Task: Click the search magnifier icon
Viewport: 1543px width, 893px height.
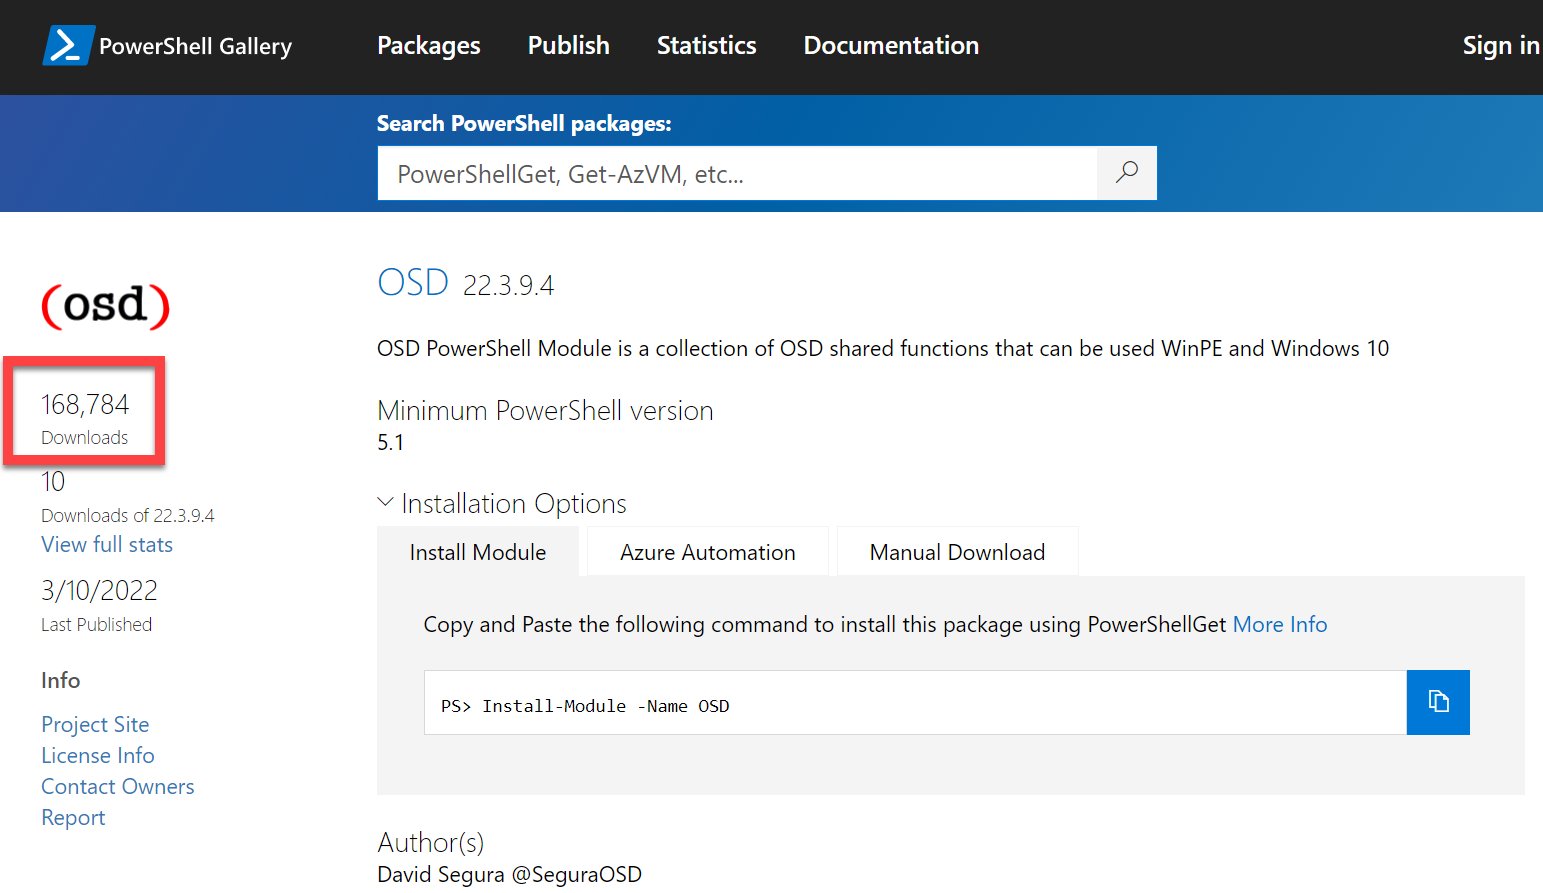Action: point(1126,172)
